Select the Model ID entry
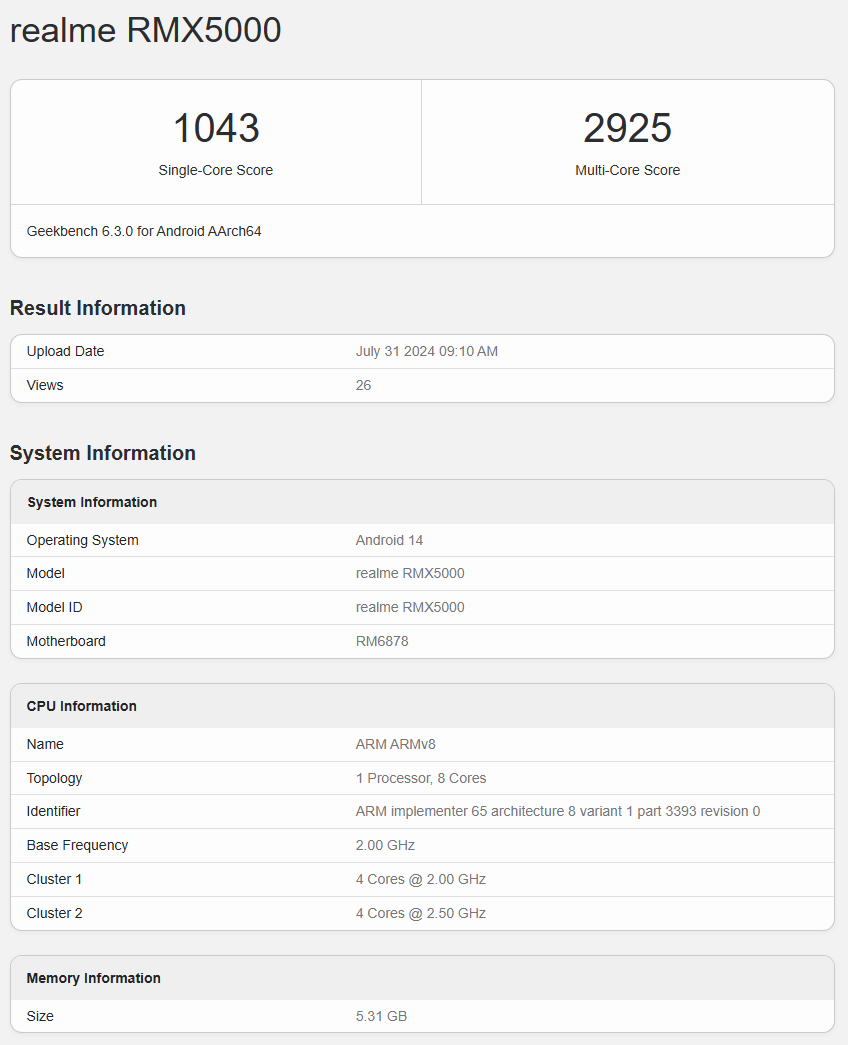 pyautogui.click(x=409, y=607)
